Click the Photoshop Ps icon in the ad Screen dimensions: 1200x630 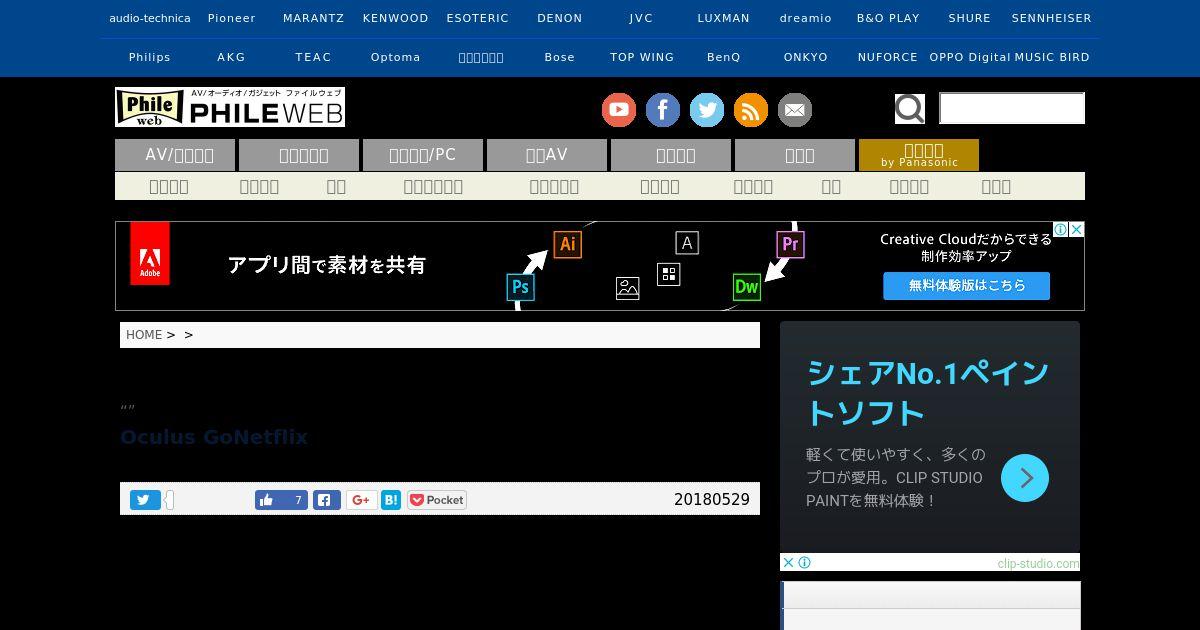(x=520, y=287)
